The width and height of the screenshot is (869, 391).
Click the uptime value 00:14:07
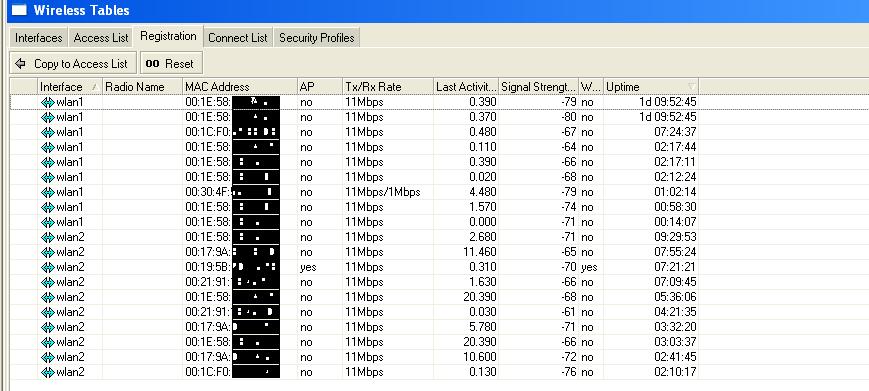point(675,222)
